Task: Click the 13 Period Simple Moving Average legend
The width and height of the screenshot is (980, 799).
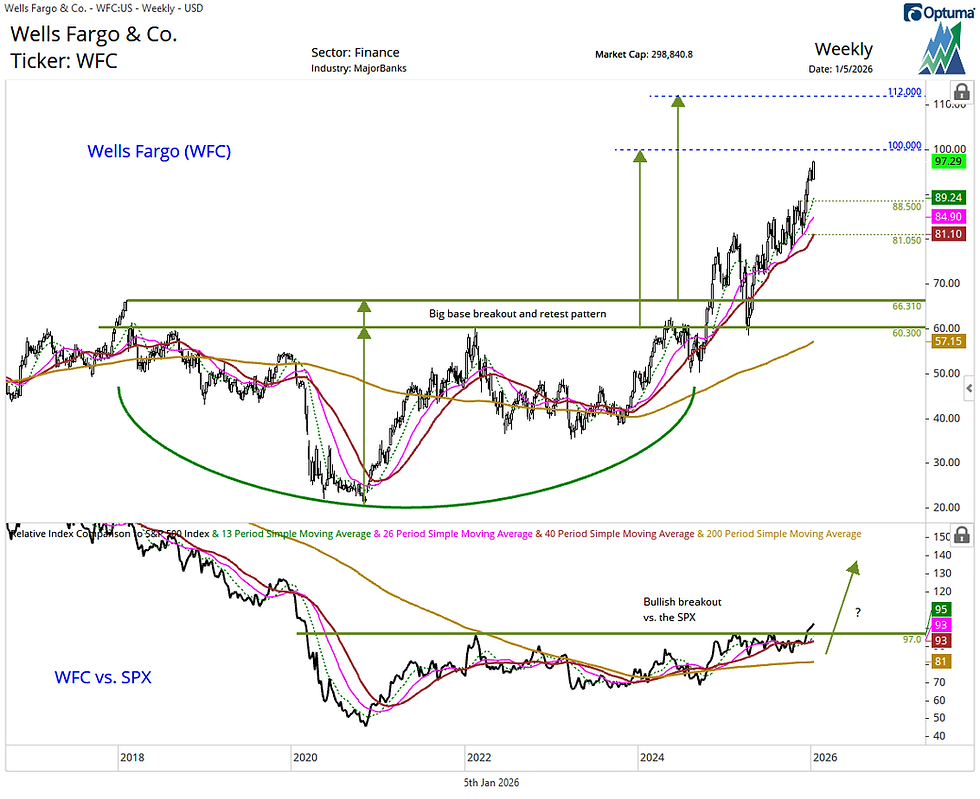Action: (x=296, y=534)
